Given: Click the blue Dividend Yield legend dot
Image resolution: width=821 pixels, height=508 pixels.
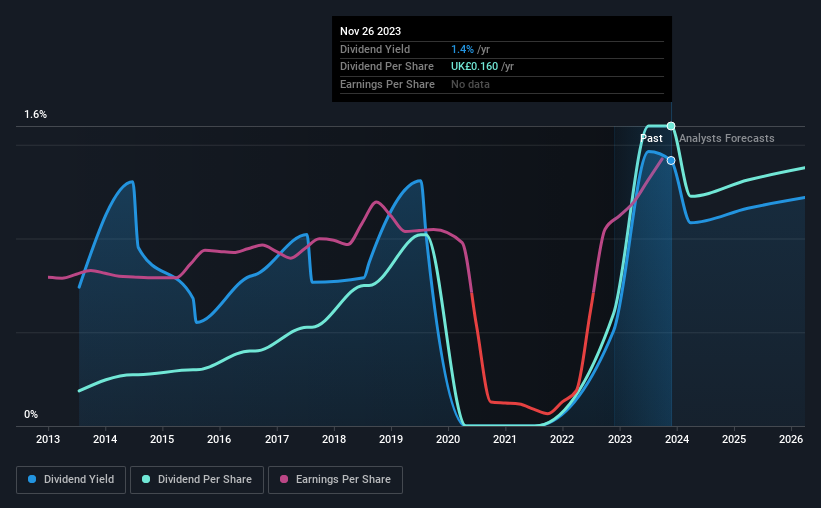Looking at the screenshot, I should 32,479.
